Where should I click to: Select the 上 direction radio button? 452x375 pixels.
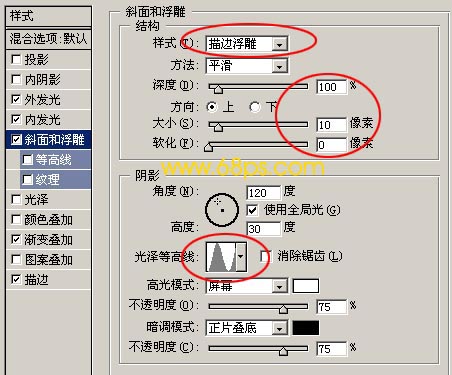[x=212, y=107]
